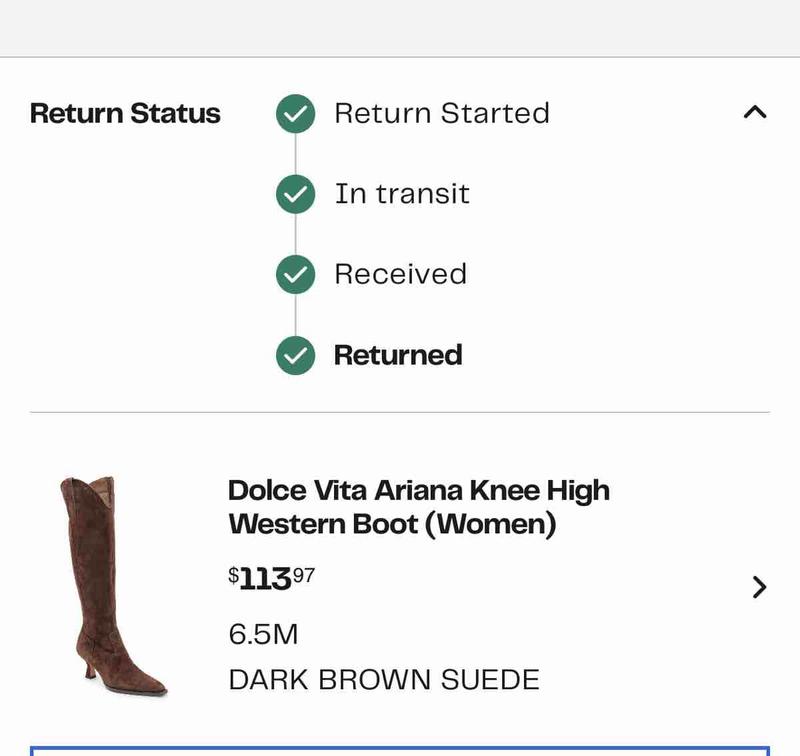Select the In transit step label

tap(402, 194)
